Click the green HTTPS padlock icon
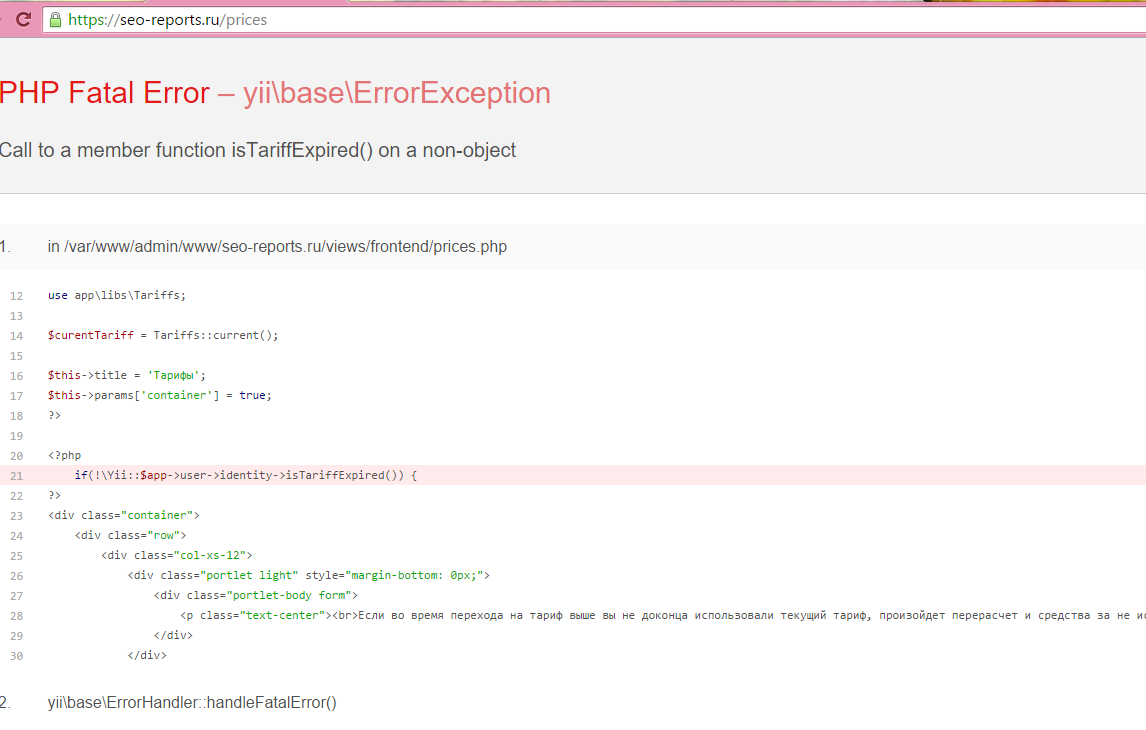This screenshot has width=1146, height=730. tap(55, 19)
